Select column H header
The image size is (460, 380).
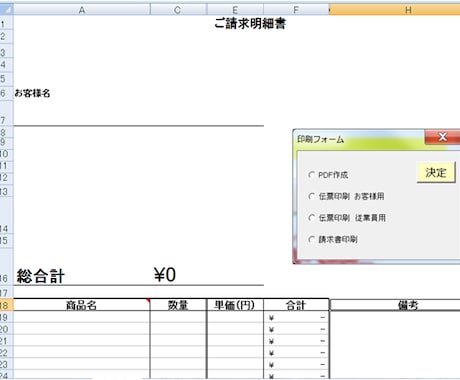(395, 10)
